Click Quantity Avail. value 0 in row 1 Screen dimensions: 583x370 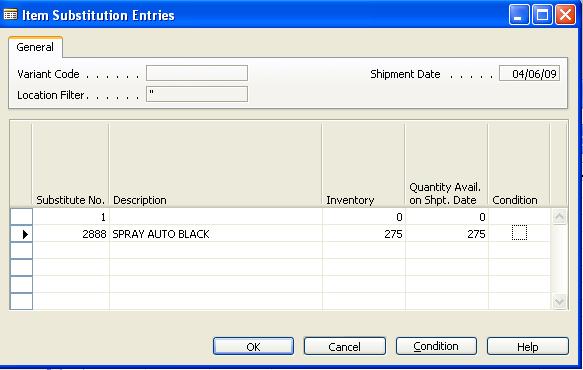447,217
